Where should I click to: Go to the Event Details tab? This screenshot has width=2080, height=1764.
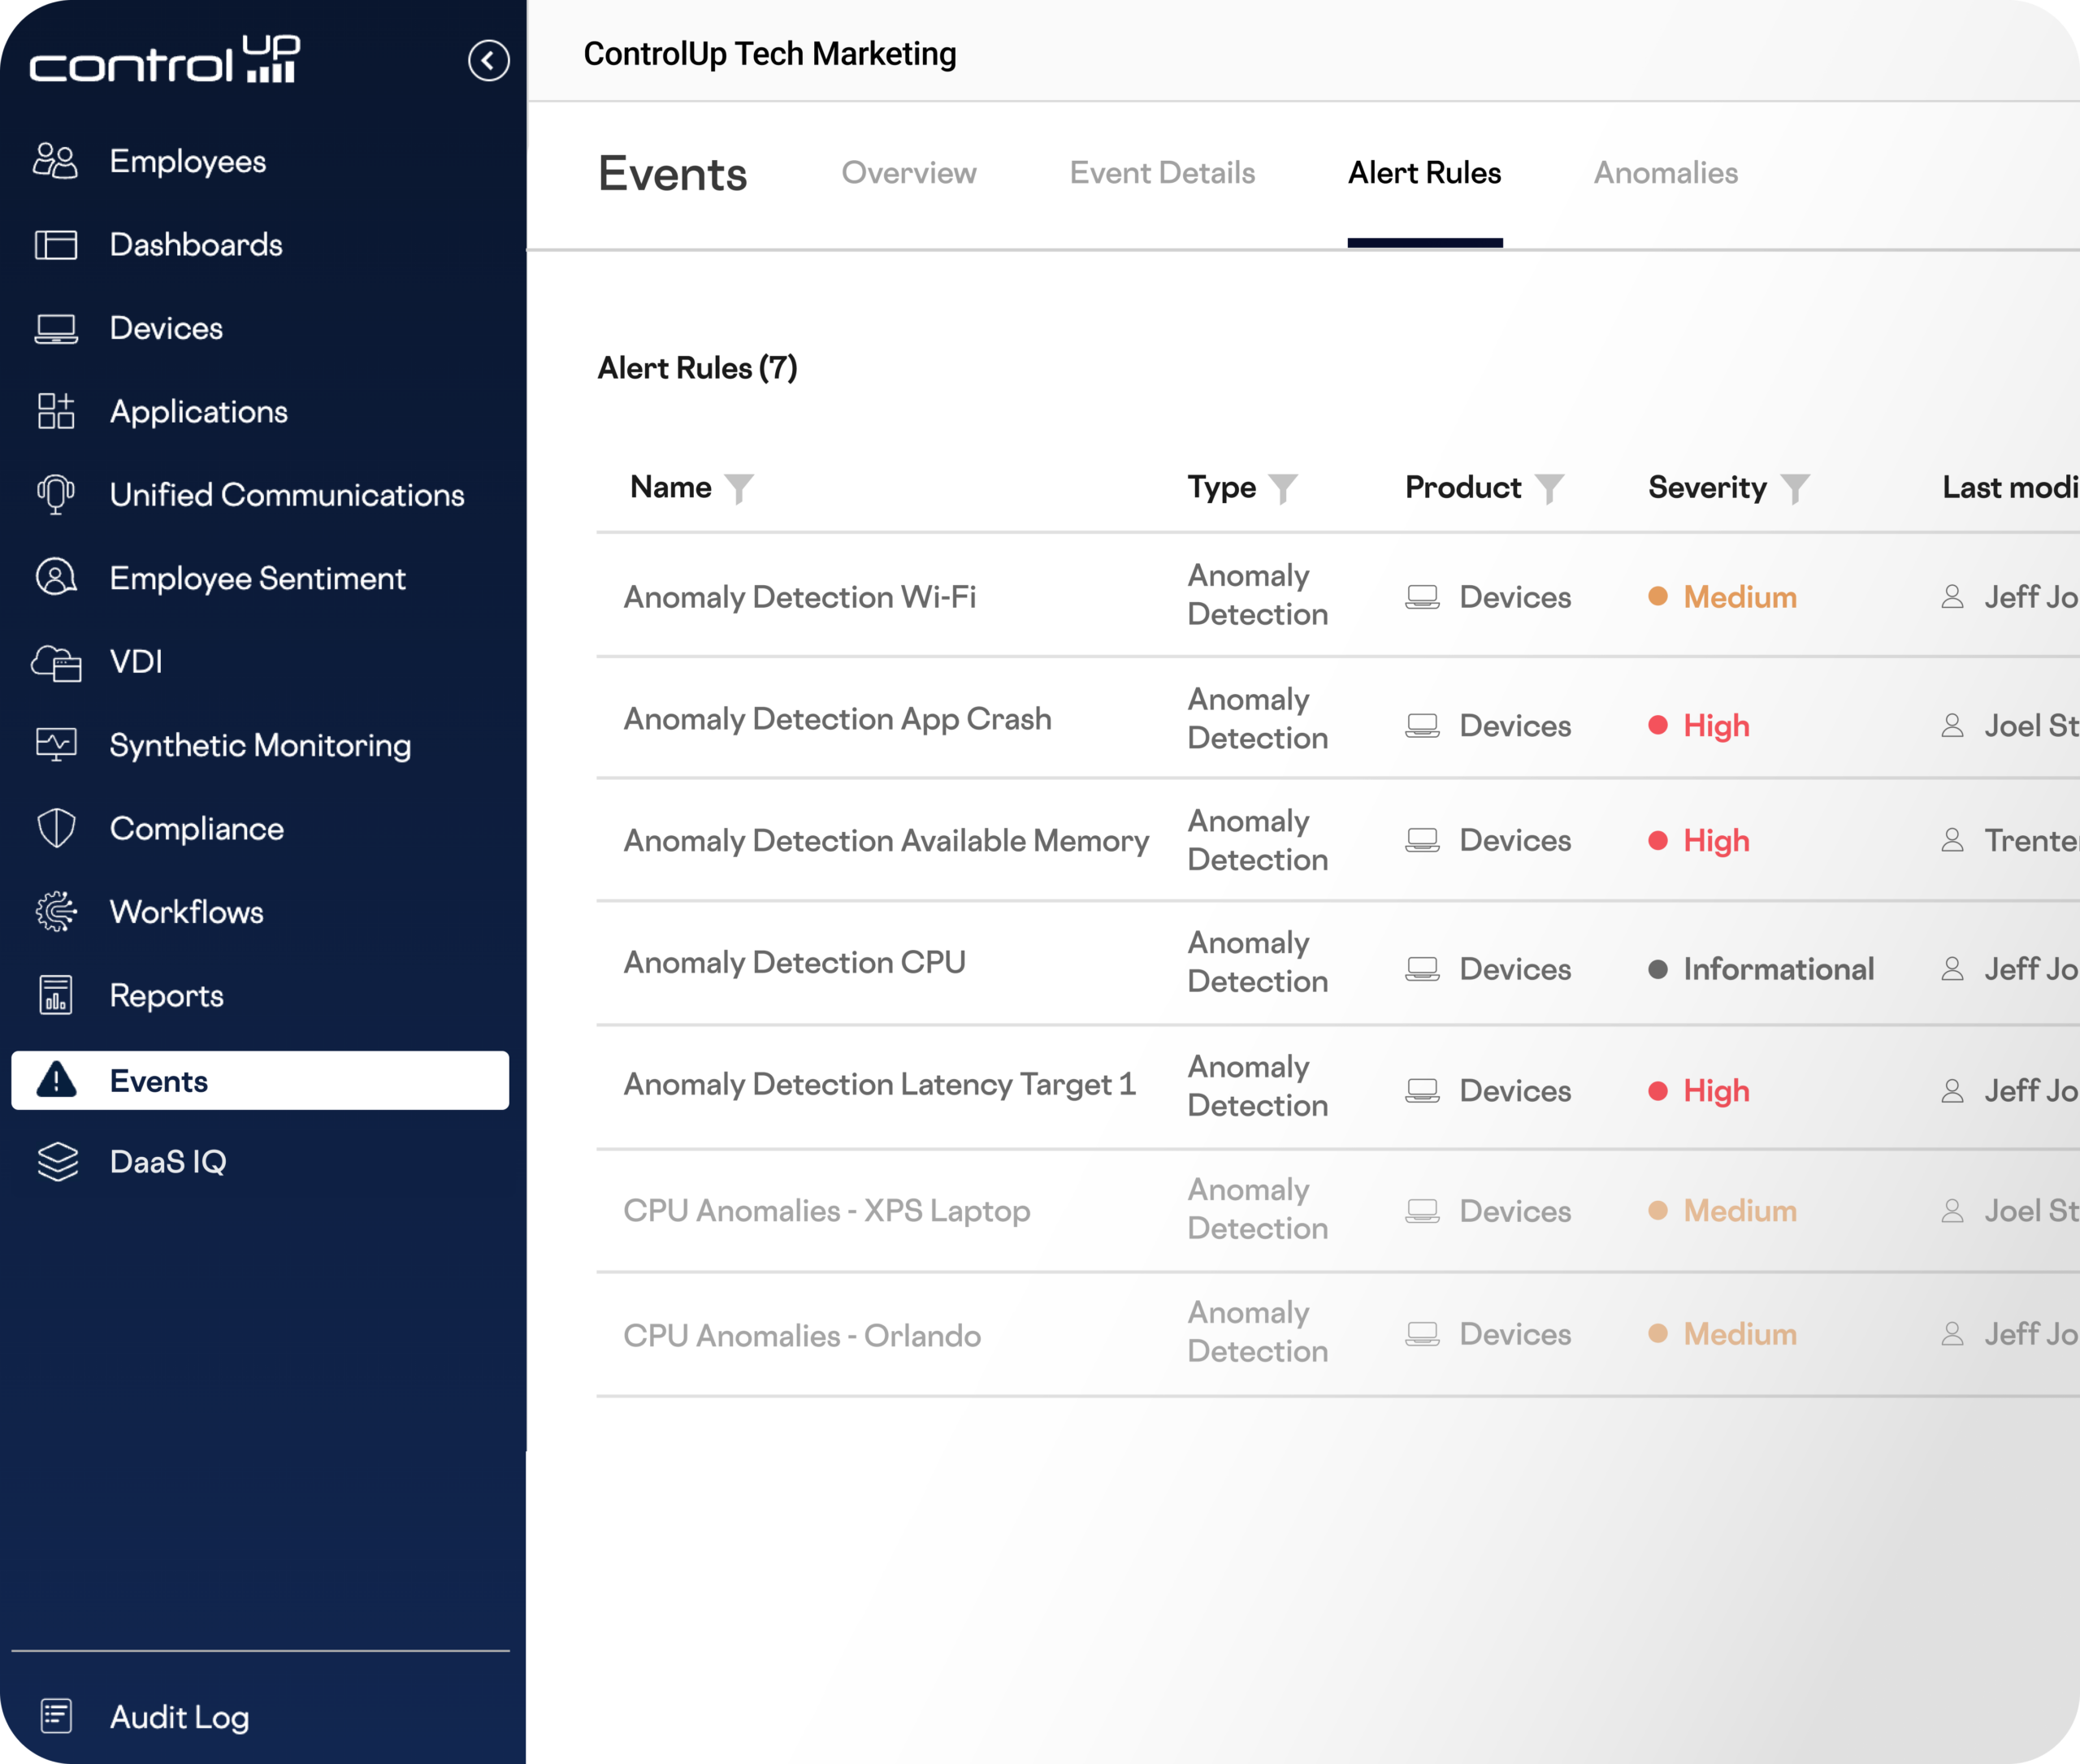tap(1161, 173)
